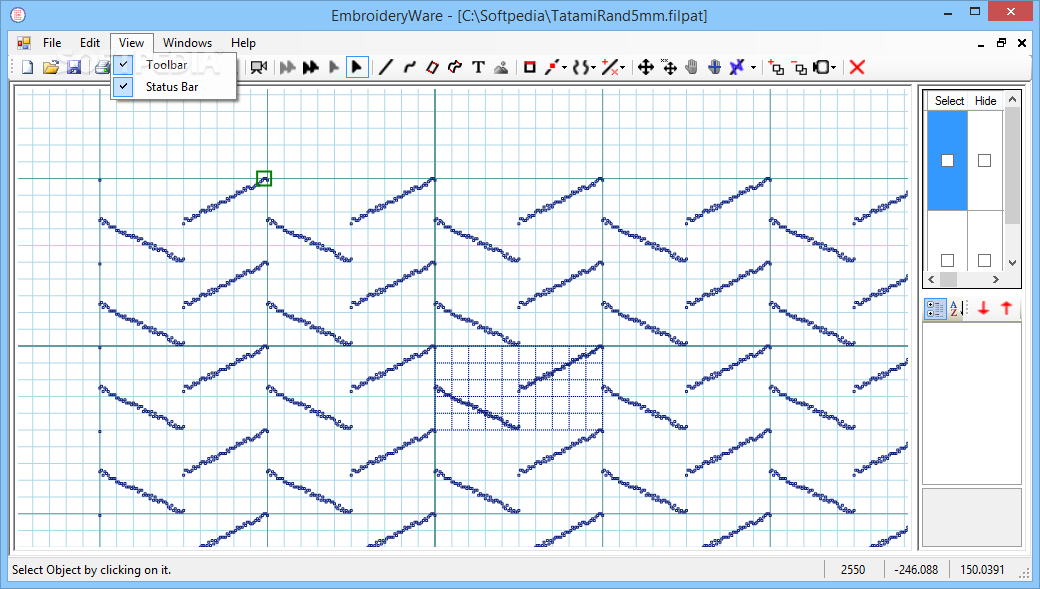Viewport: 1040px width, 589px height.
Task: Click the add object (plus squares) icon
Action: (x=775, y=67)
